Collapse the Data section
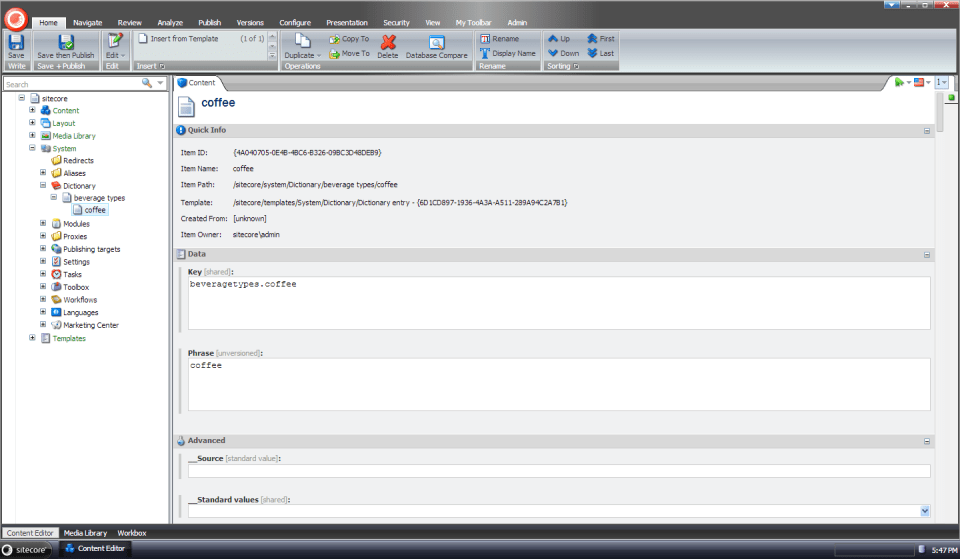Viewport: 960px width, 559px height. [x=927, y=255]
